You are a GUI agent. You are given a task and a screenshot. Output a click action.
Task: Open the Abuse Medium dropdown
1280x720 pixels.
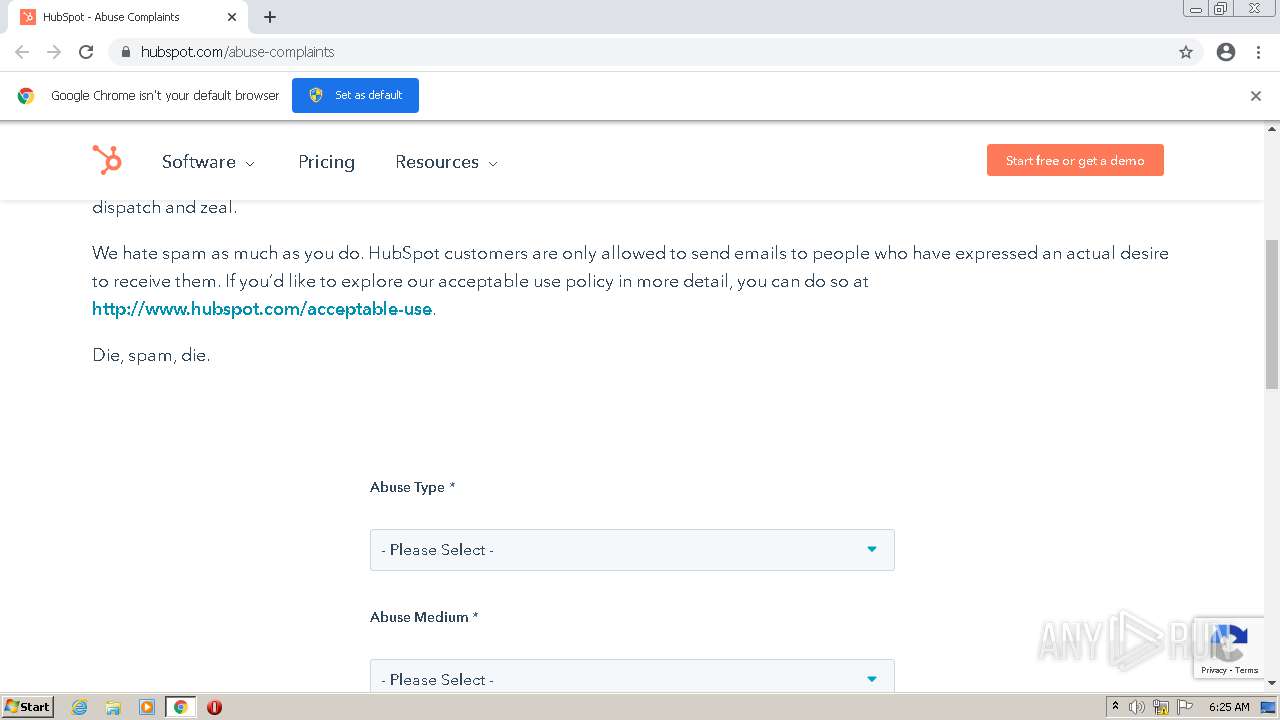point(632,676)
